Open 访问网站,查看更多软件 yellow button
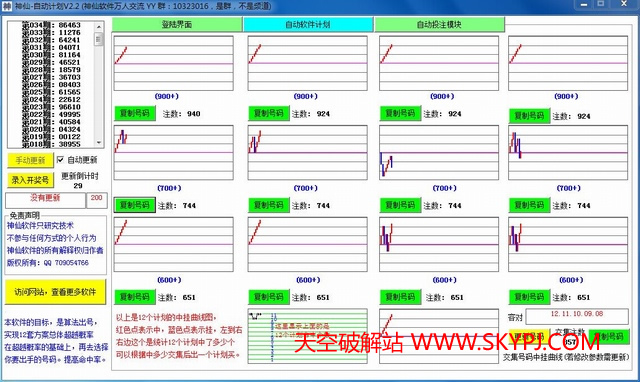 pos(55,292)
